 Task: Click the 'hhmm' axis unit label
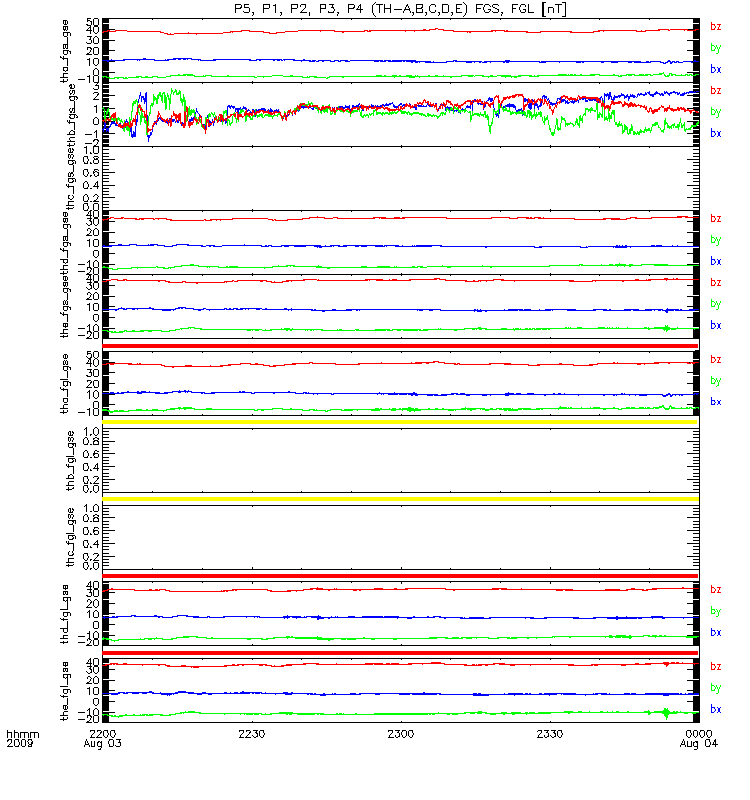pos(22,734)
